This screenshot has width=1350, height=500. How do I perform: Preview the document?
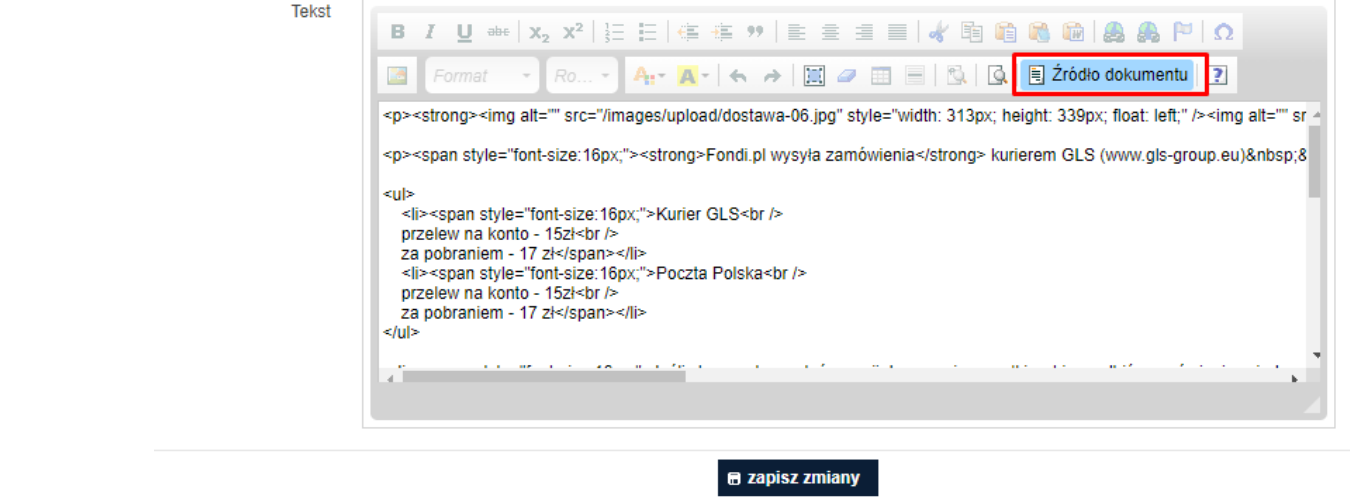point(997,75)
